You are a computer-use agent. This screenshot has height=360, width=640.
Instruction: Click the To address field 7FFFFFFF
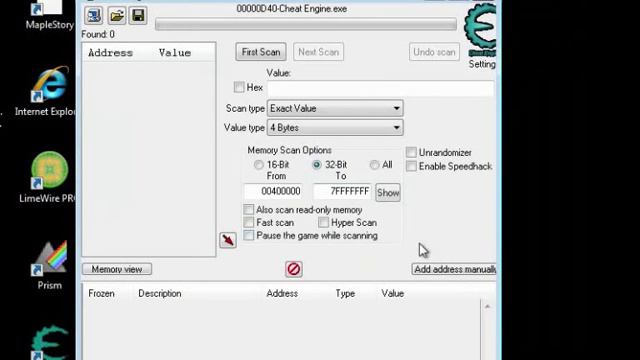(342, 191)
